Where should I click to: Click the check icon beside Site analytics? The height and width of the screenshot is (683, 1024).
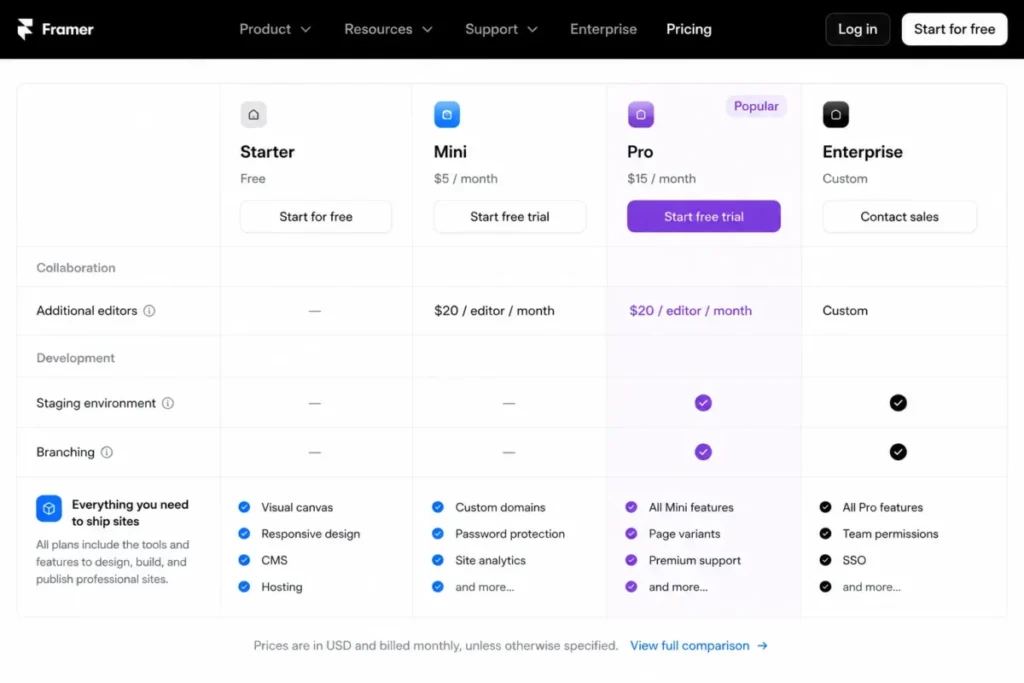click(x=438, y=560)
